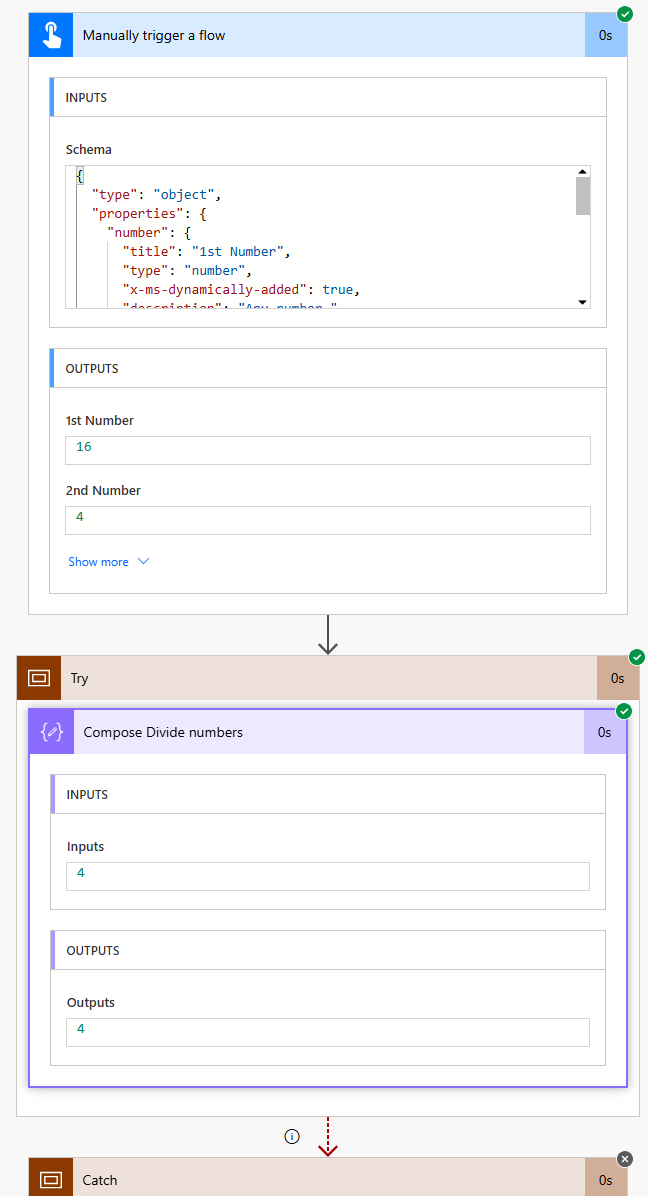
Task: Click the Compose card's green success checkmark
Action: click(x=625, y=711)
